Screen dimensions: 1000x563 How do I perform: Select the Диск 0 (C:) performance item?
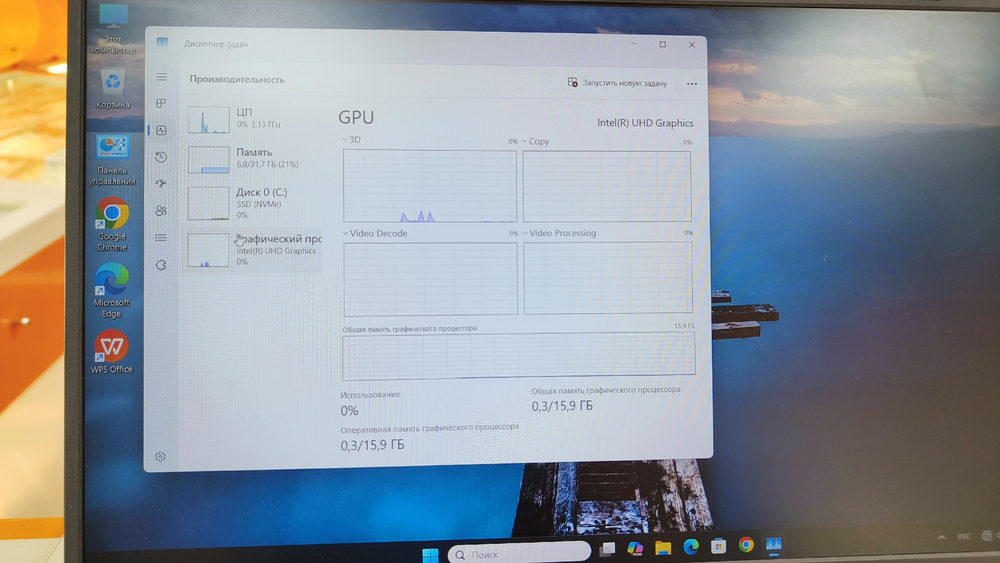[x=252, y=203]
